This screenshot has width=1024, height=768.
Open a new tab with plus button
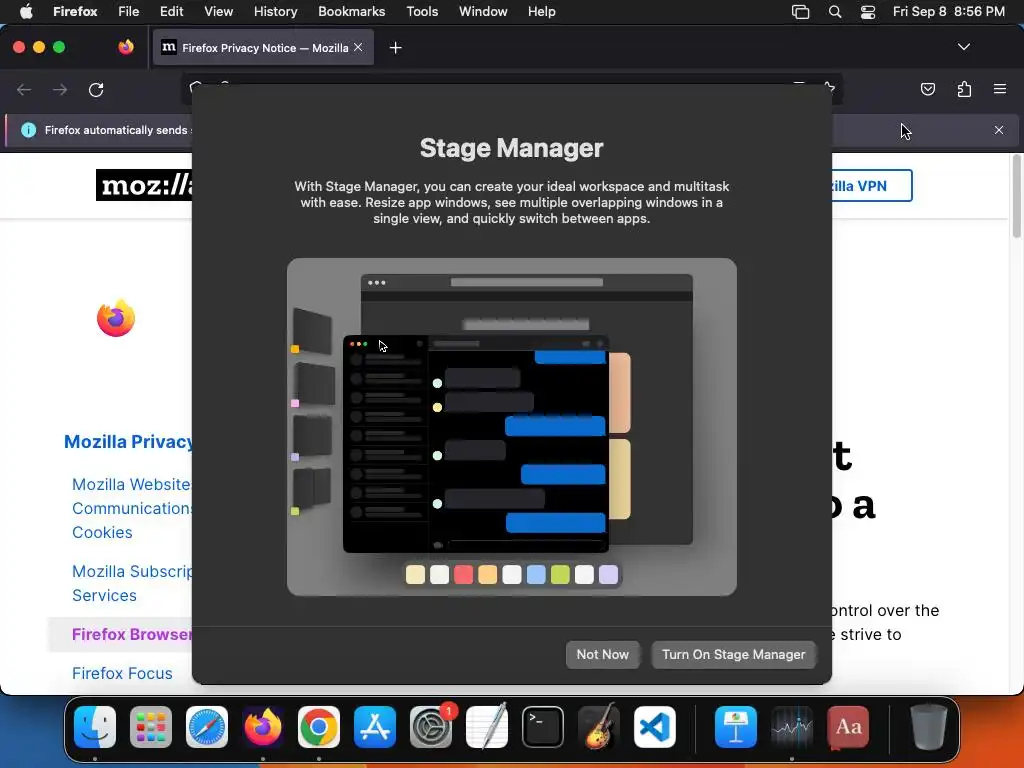[x=395, y=48]
